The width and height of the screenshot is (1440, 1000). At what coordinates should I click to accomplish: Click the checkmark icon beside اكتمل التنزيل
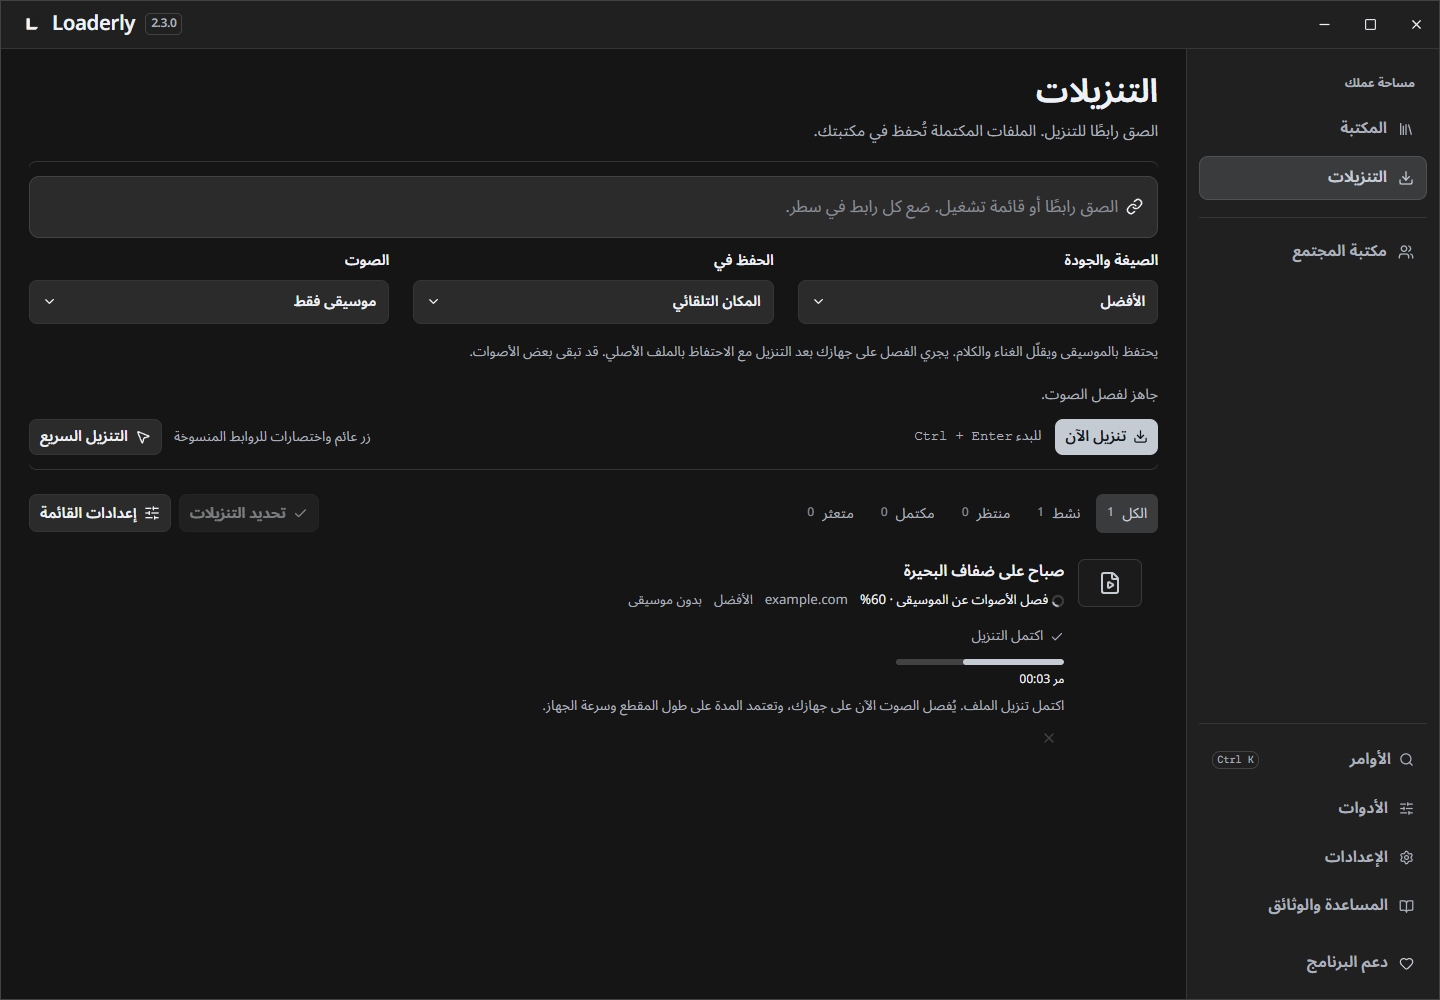click(1057, 636)
